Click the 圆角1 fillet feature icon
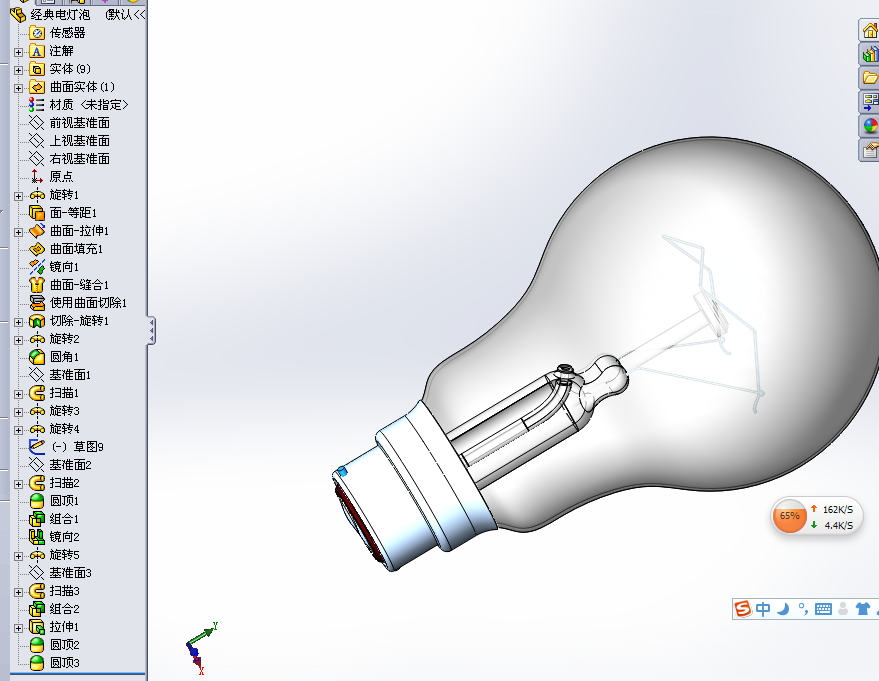Image resolution: width=879 pixels, height=681 pixels. pos(37,357)
